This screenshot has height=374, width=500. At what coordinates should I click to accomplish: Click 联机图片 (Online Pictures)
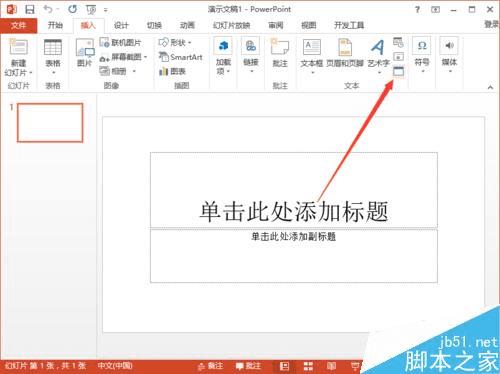pos(120,43)
